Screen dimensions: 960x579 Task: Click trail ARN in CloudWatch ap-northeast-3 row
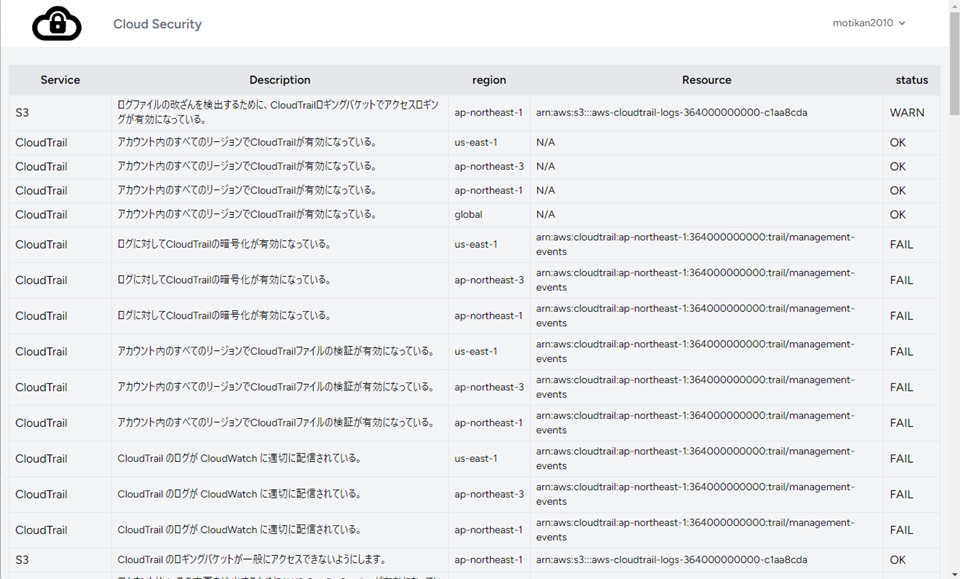(x=695, y=494)
